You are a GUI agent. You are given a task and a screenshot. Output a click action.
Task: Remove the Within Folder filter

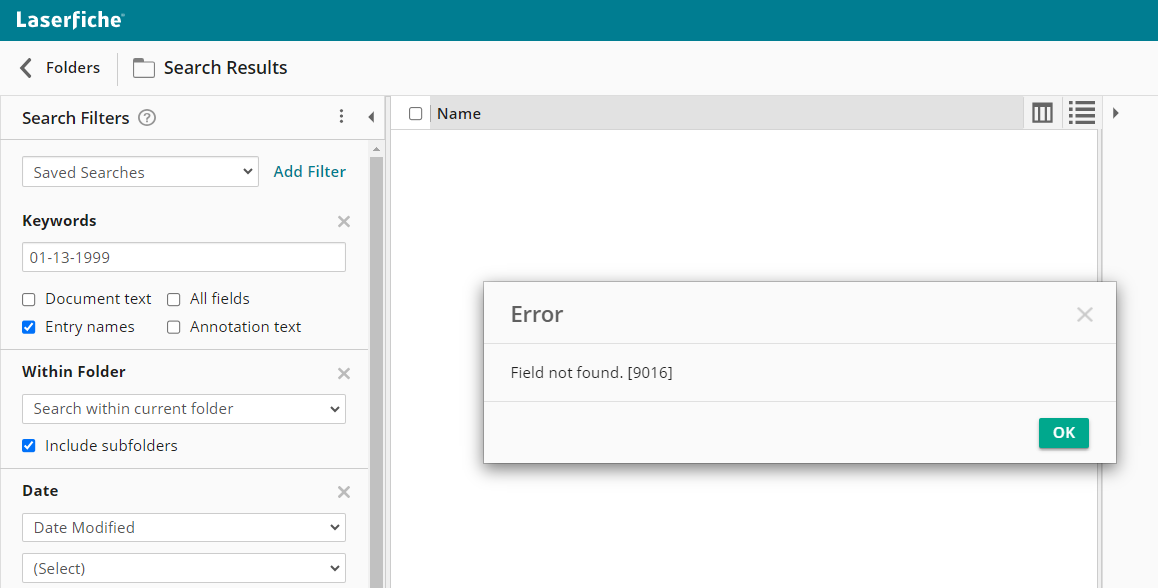343,373
